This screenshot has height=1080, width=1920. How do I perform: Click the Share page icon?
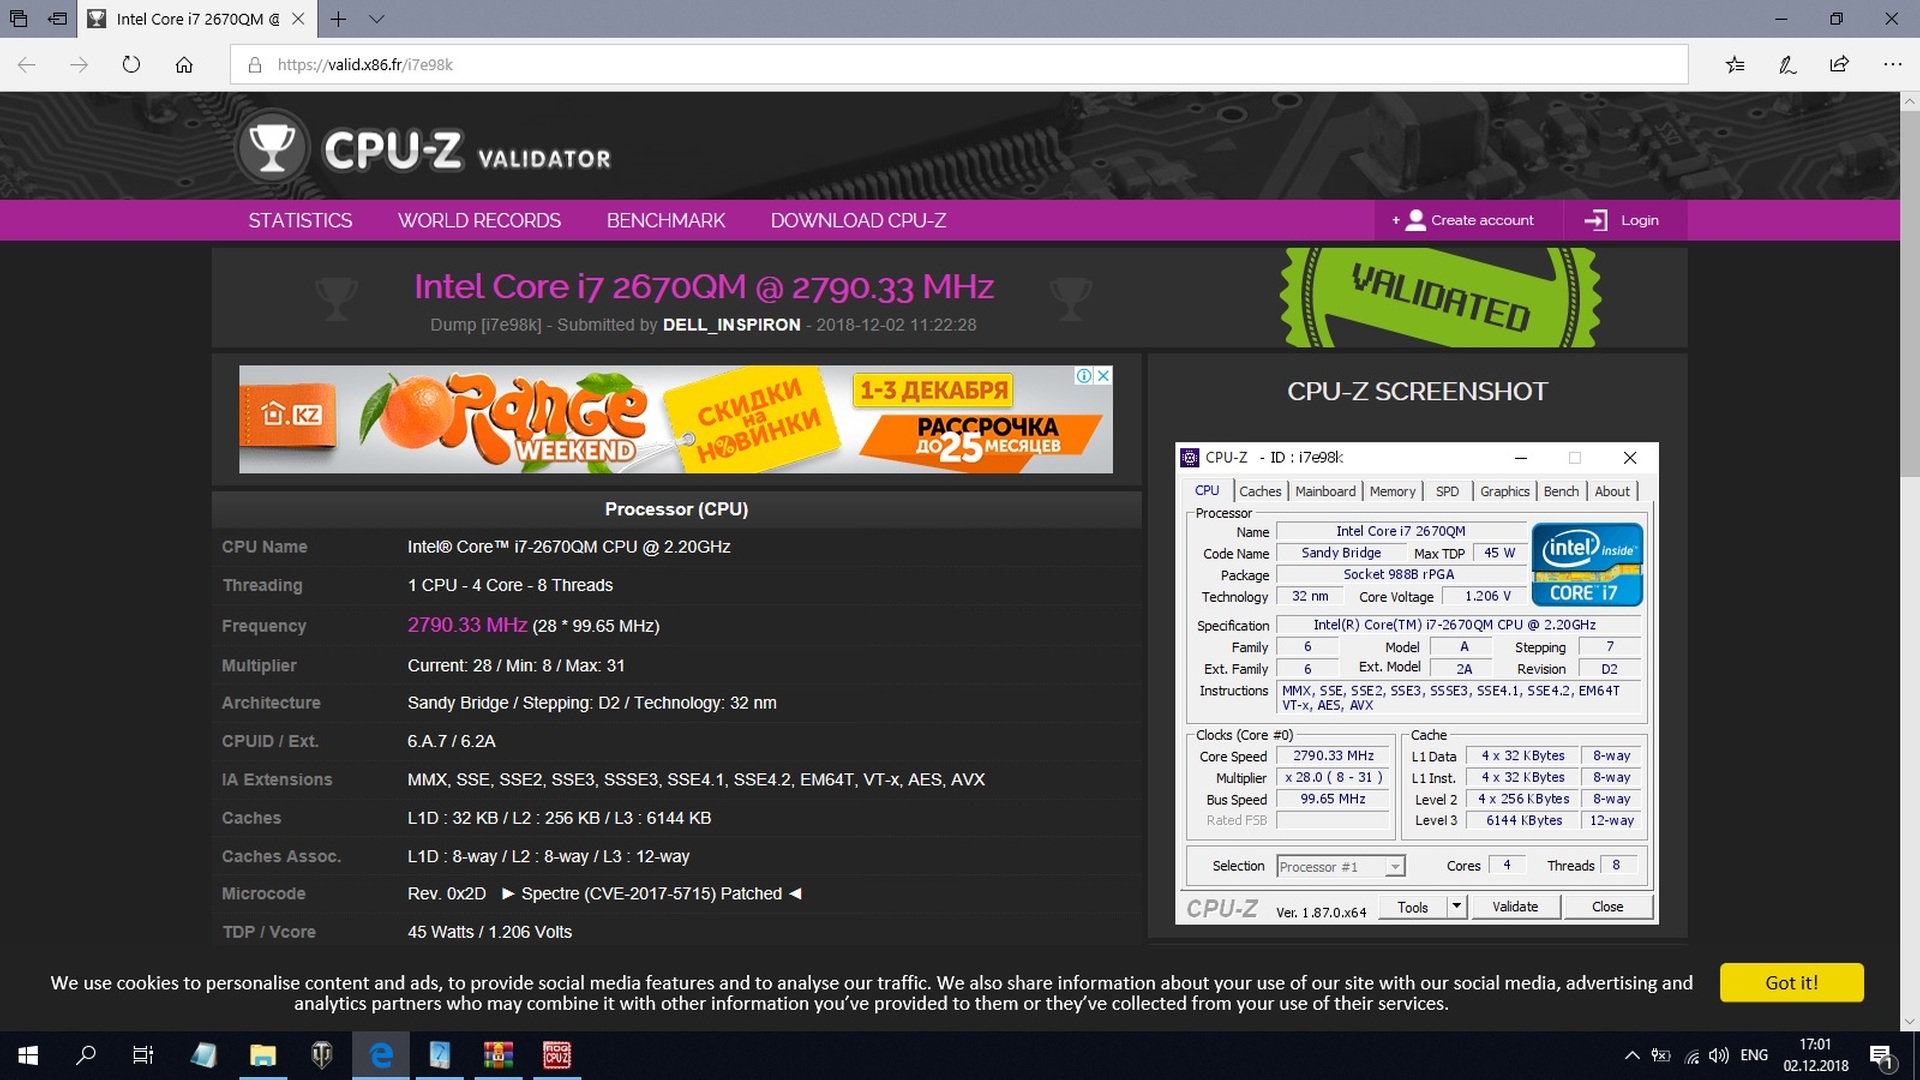(1839, 65)
